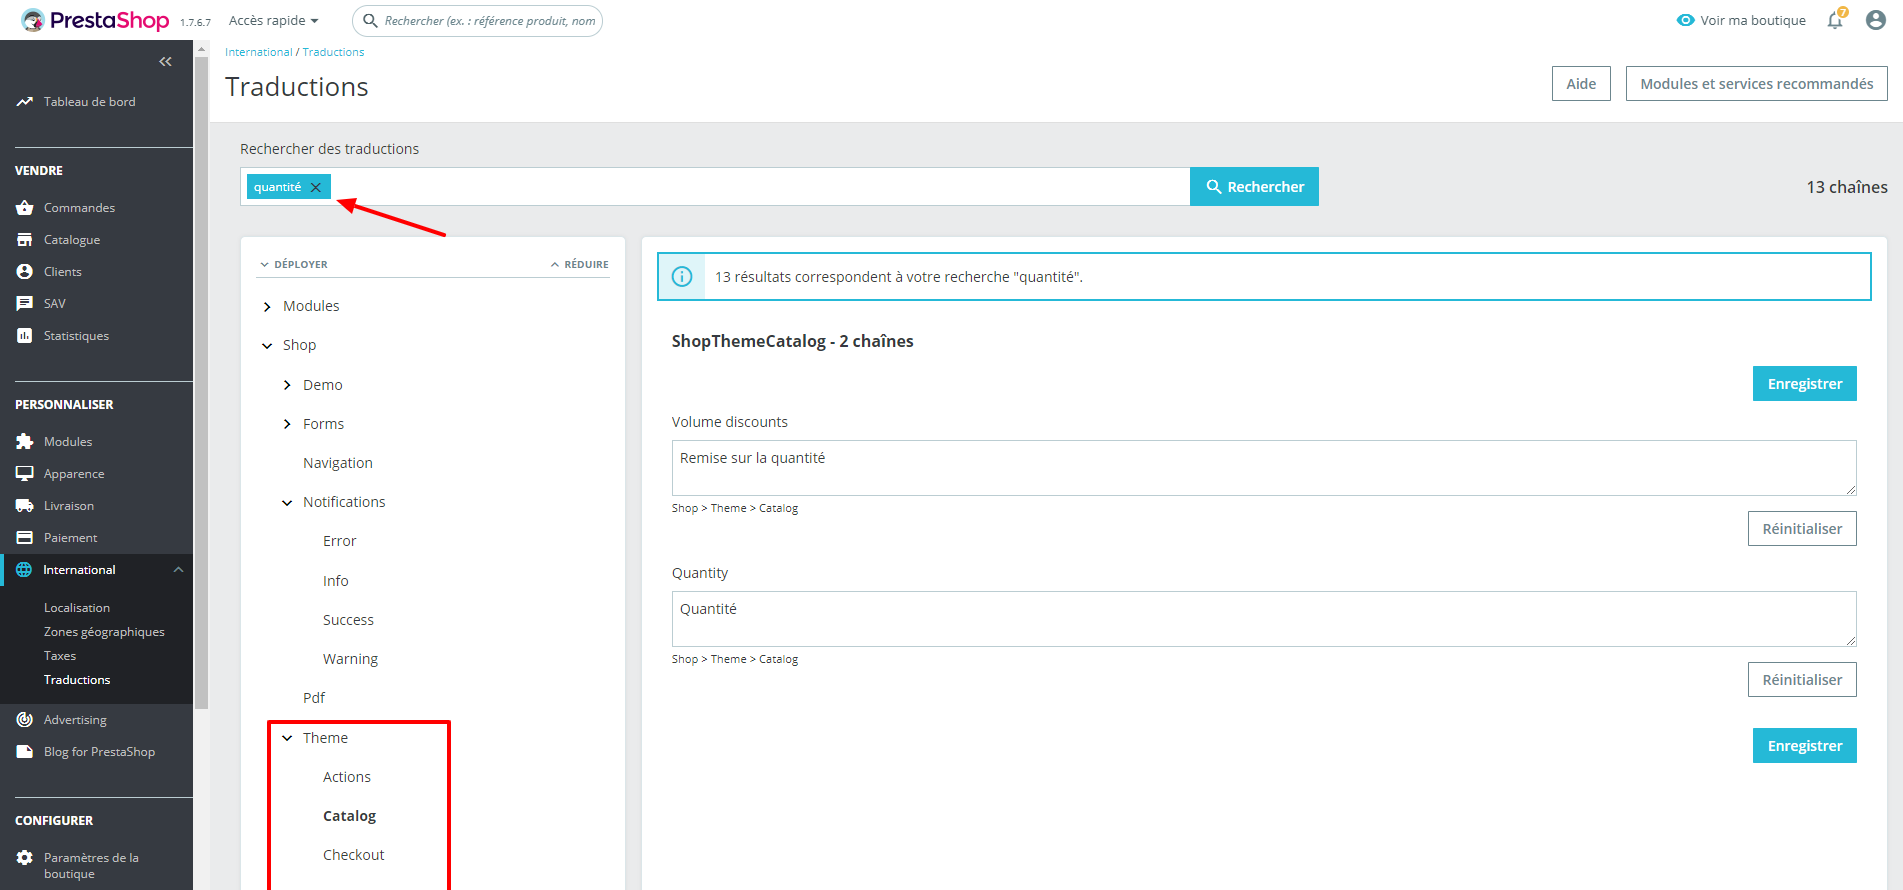
Task: Open the notifications bell icon
Action: point(1835,20)
